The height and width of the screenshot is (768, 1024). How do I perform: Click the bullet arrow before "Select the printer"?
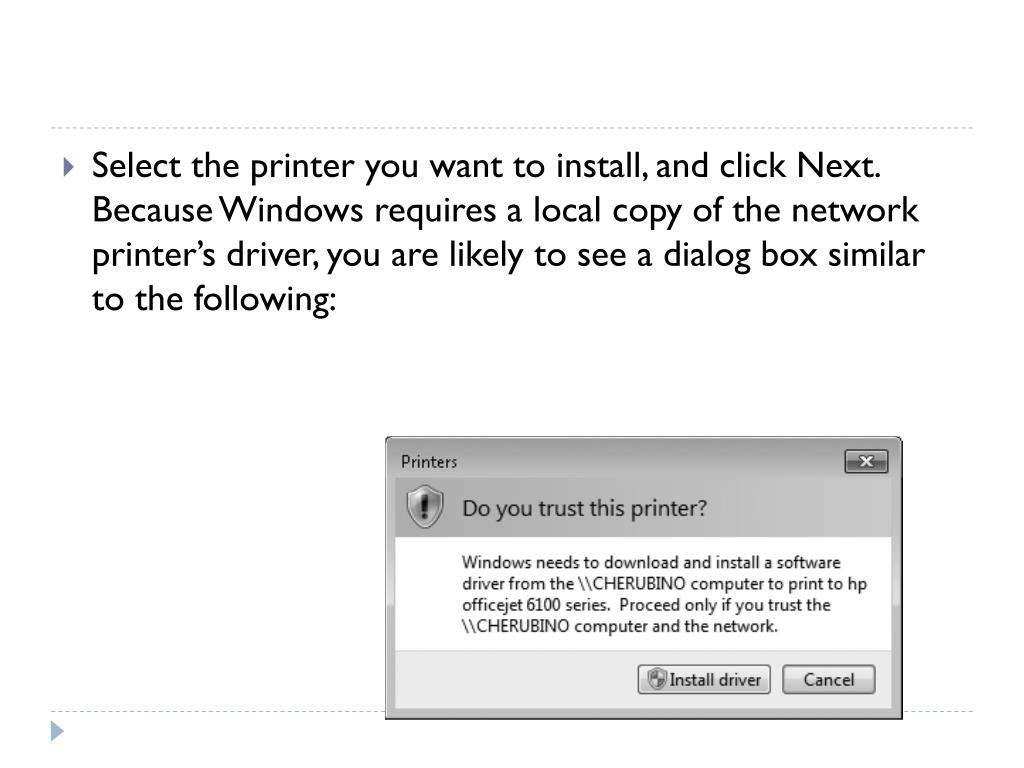69,167
